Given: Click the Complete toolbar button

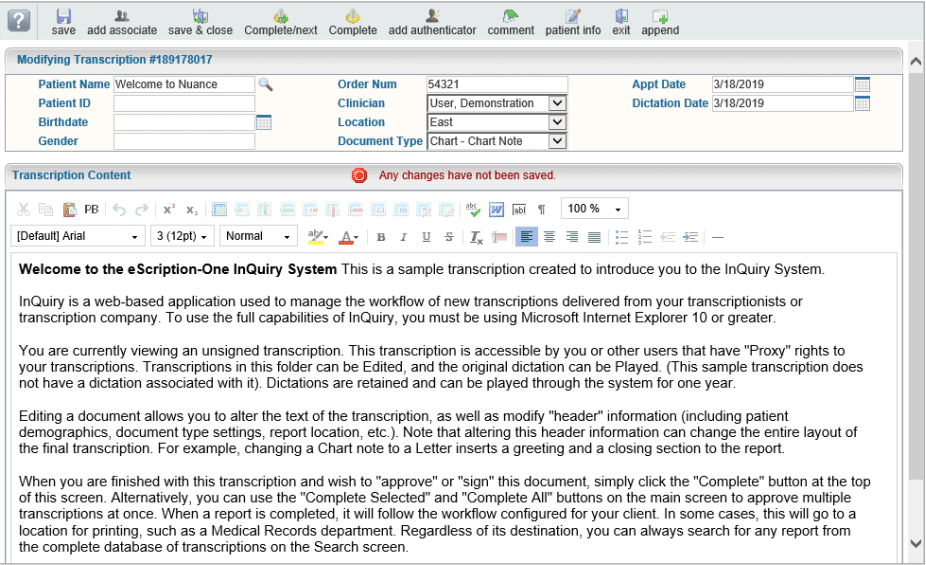Looking at the screenshot, I should 353,22.
